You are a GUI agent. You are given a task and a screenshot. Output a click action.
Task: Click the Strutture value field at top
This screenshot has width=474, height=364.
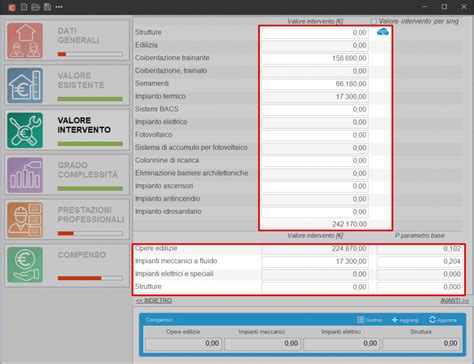pos(315,33)
